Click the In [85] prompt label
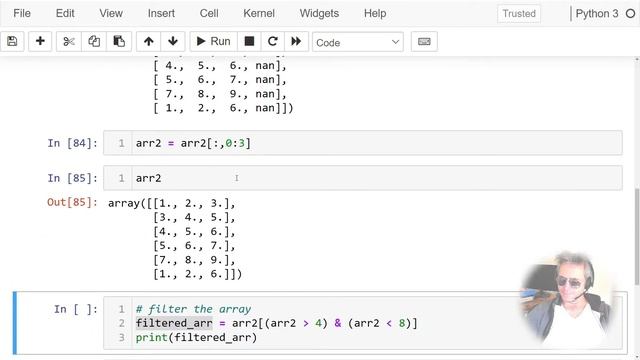This screenshot has width=640, height=360. point(72,178)
